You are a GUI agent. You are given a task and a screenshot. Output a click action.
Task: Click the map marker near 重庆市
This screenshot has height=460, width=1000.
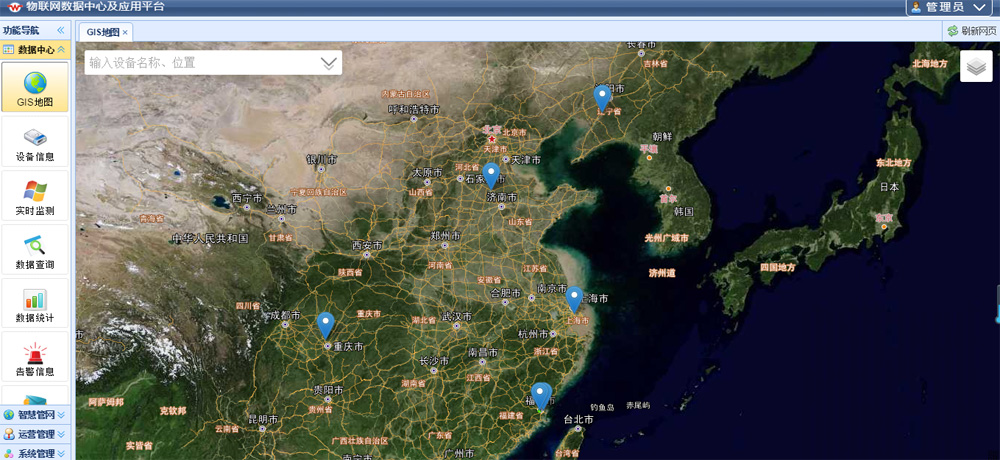(x=325, y=324)
